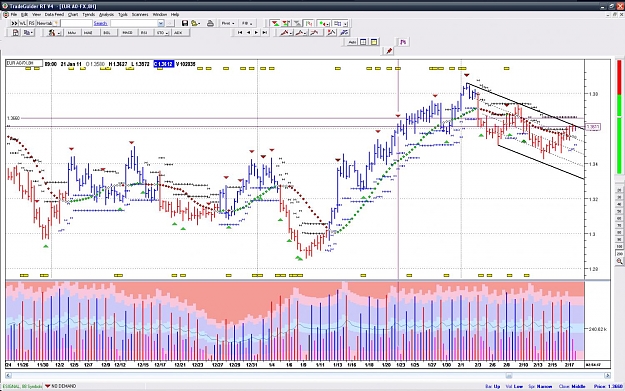Open the Help menu
The image size is (625, 391).
tap(175, 14)
